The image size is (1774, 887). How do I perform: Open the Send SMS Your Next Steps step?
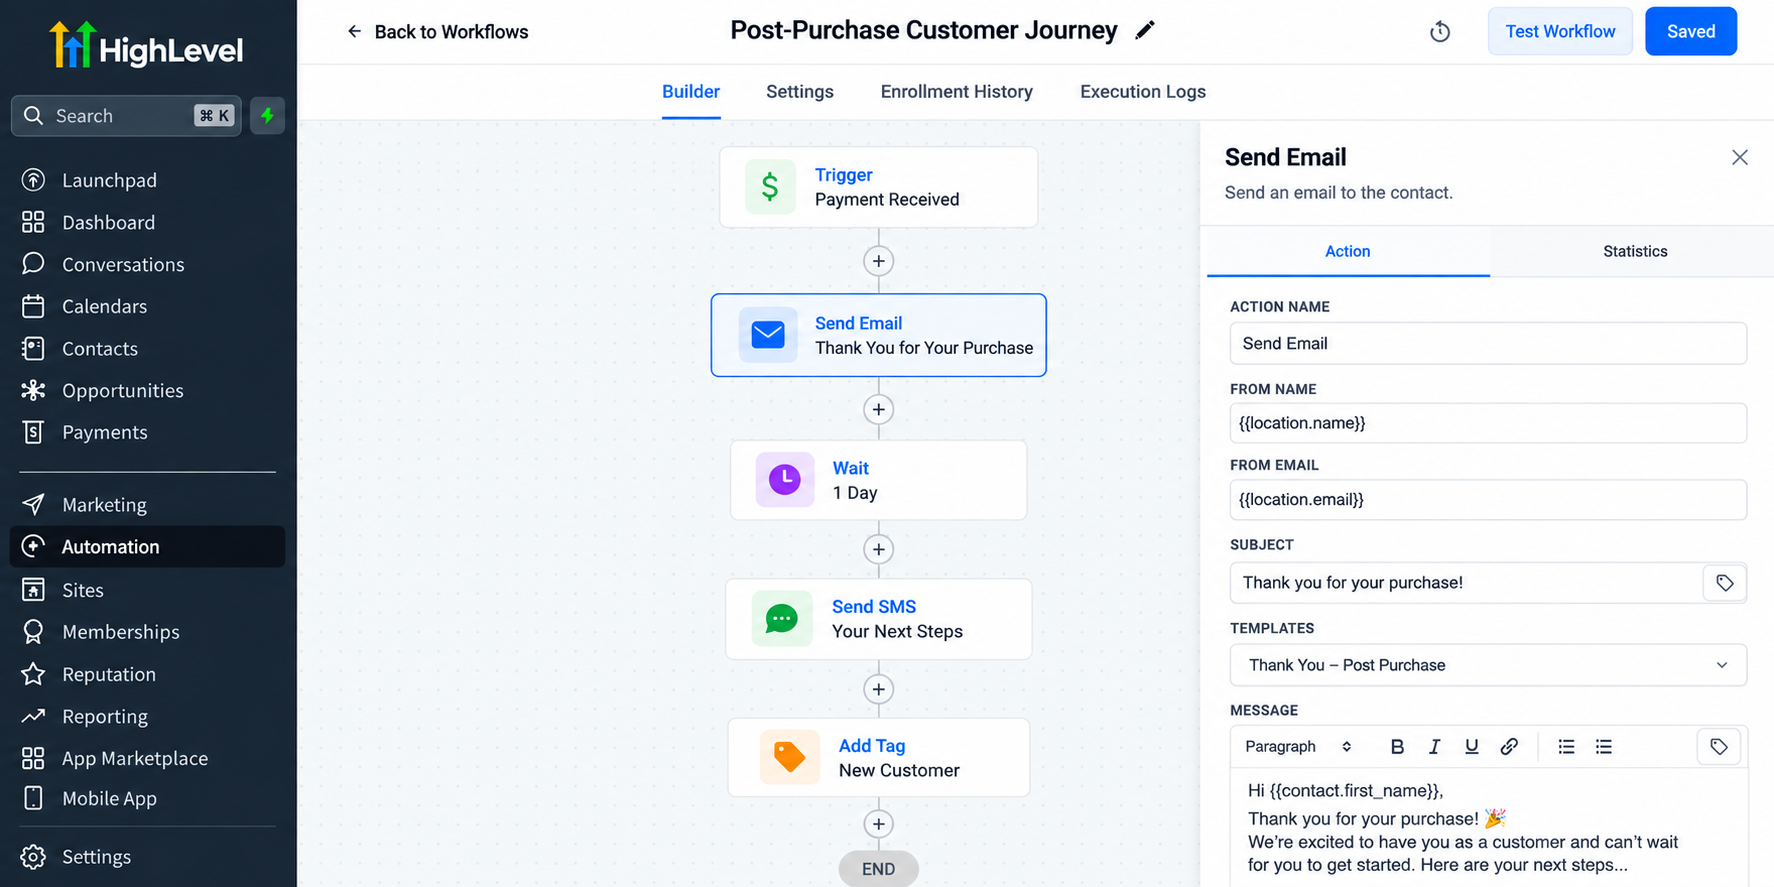878,619
